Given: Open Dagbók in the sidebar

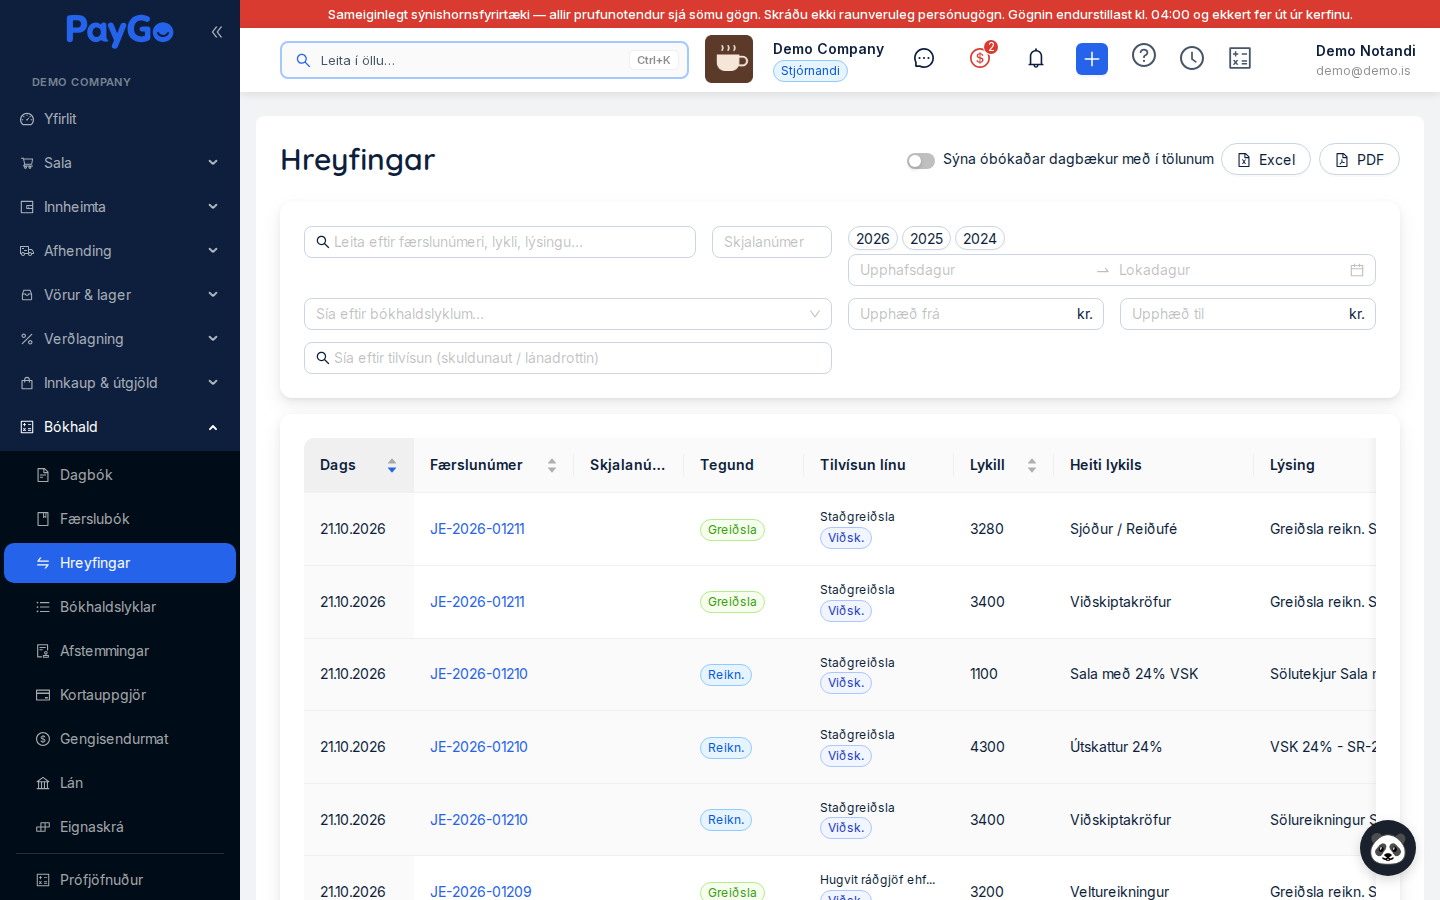Looking at the screenshot, I should pos(120,475).
